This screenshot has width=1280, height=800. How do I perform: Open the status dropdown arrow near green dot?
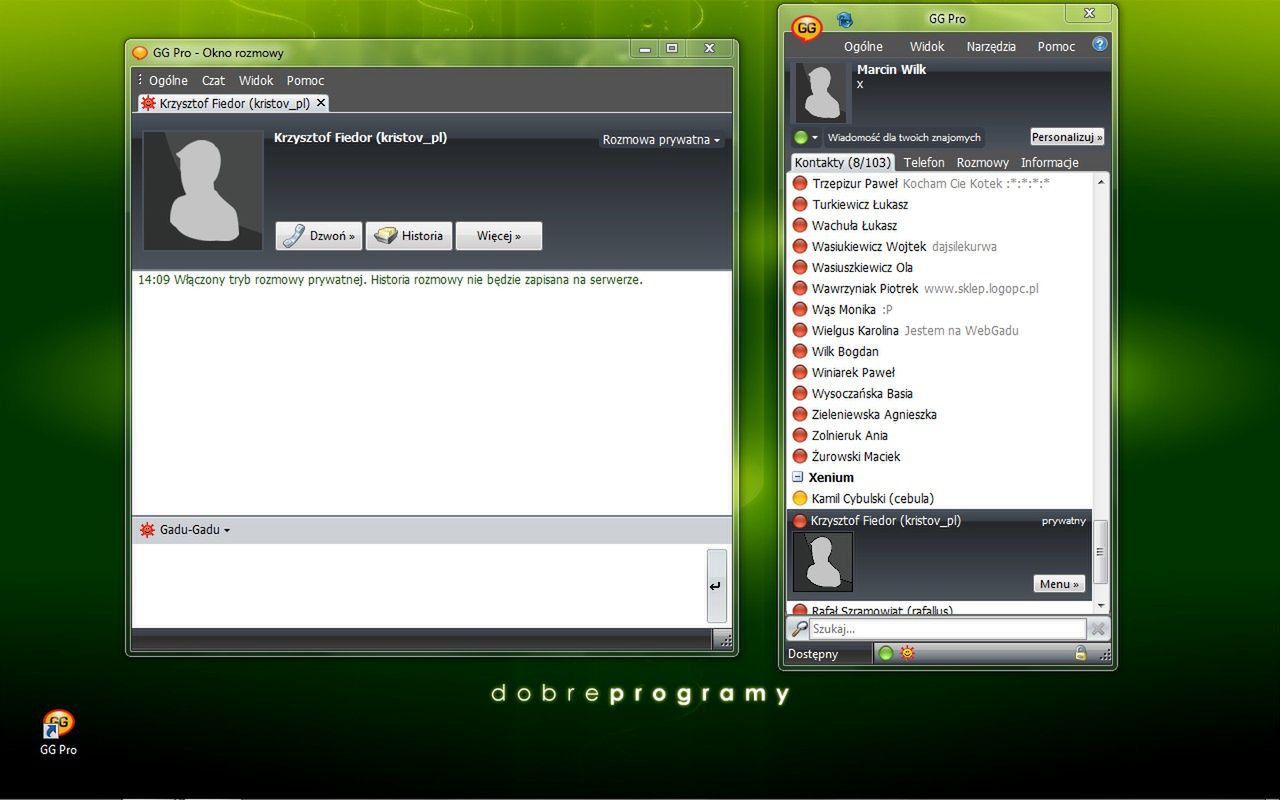click(815, 138)
